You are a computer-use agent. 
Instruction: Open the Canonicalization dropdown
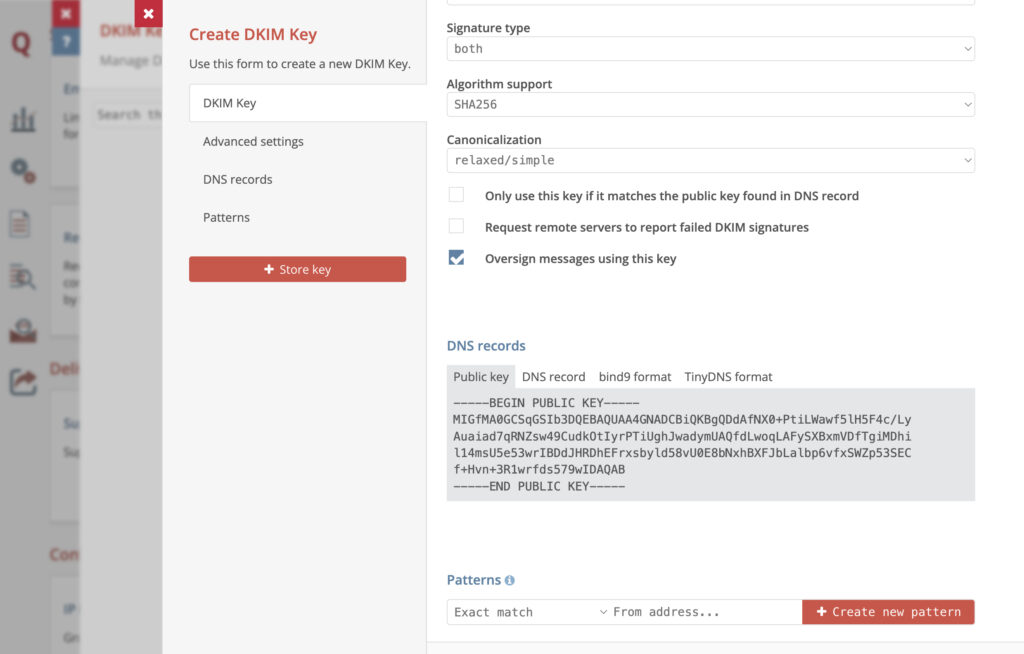(710, 160)
